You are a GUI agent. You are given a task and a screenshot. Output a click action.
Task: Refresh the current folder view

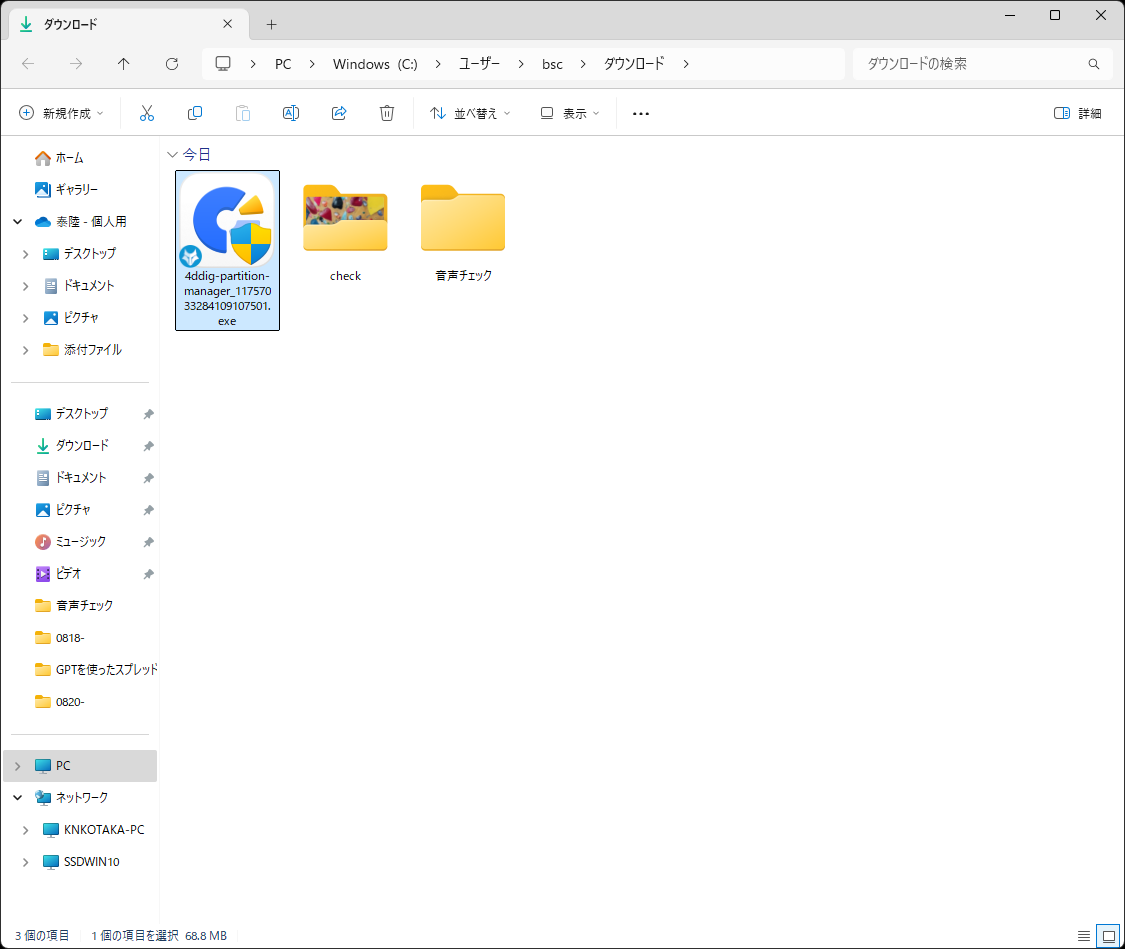click(x=171, y=64)
